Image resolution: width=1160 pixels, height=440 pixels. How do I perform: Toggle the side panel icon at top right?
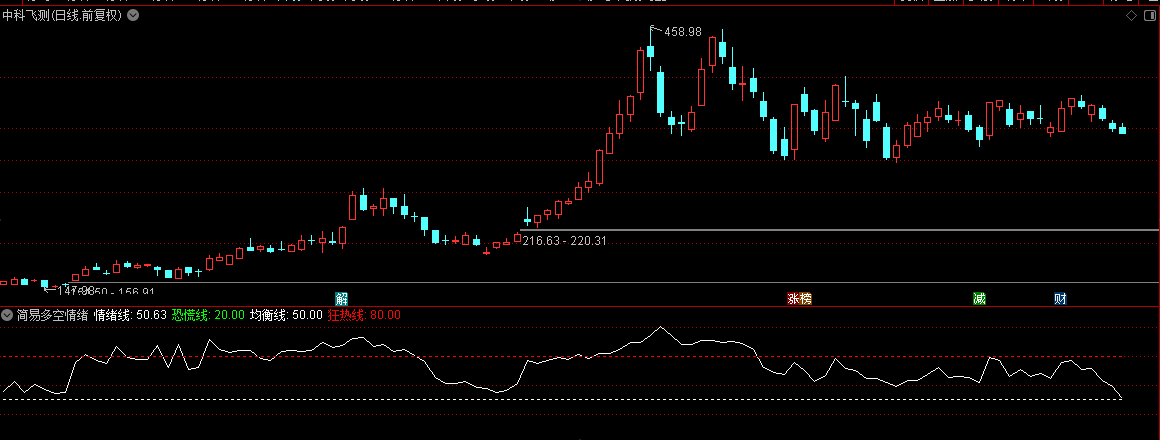(1150, 16)
